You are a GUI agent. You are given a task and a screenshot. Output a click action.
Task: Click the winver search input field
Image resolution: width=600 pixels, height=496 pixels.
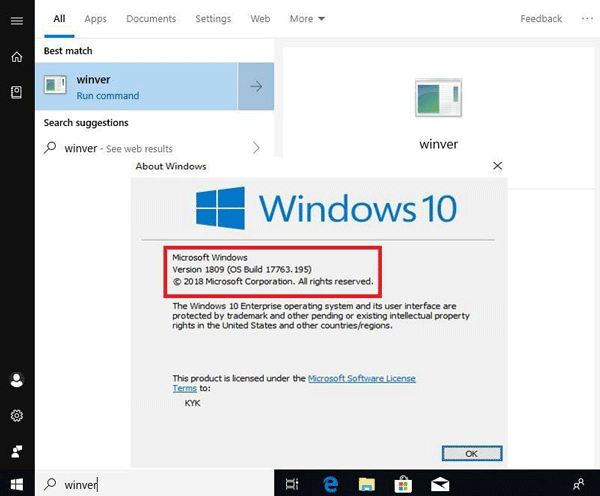click(x=155, y=484)
